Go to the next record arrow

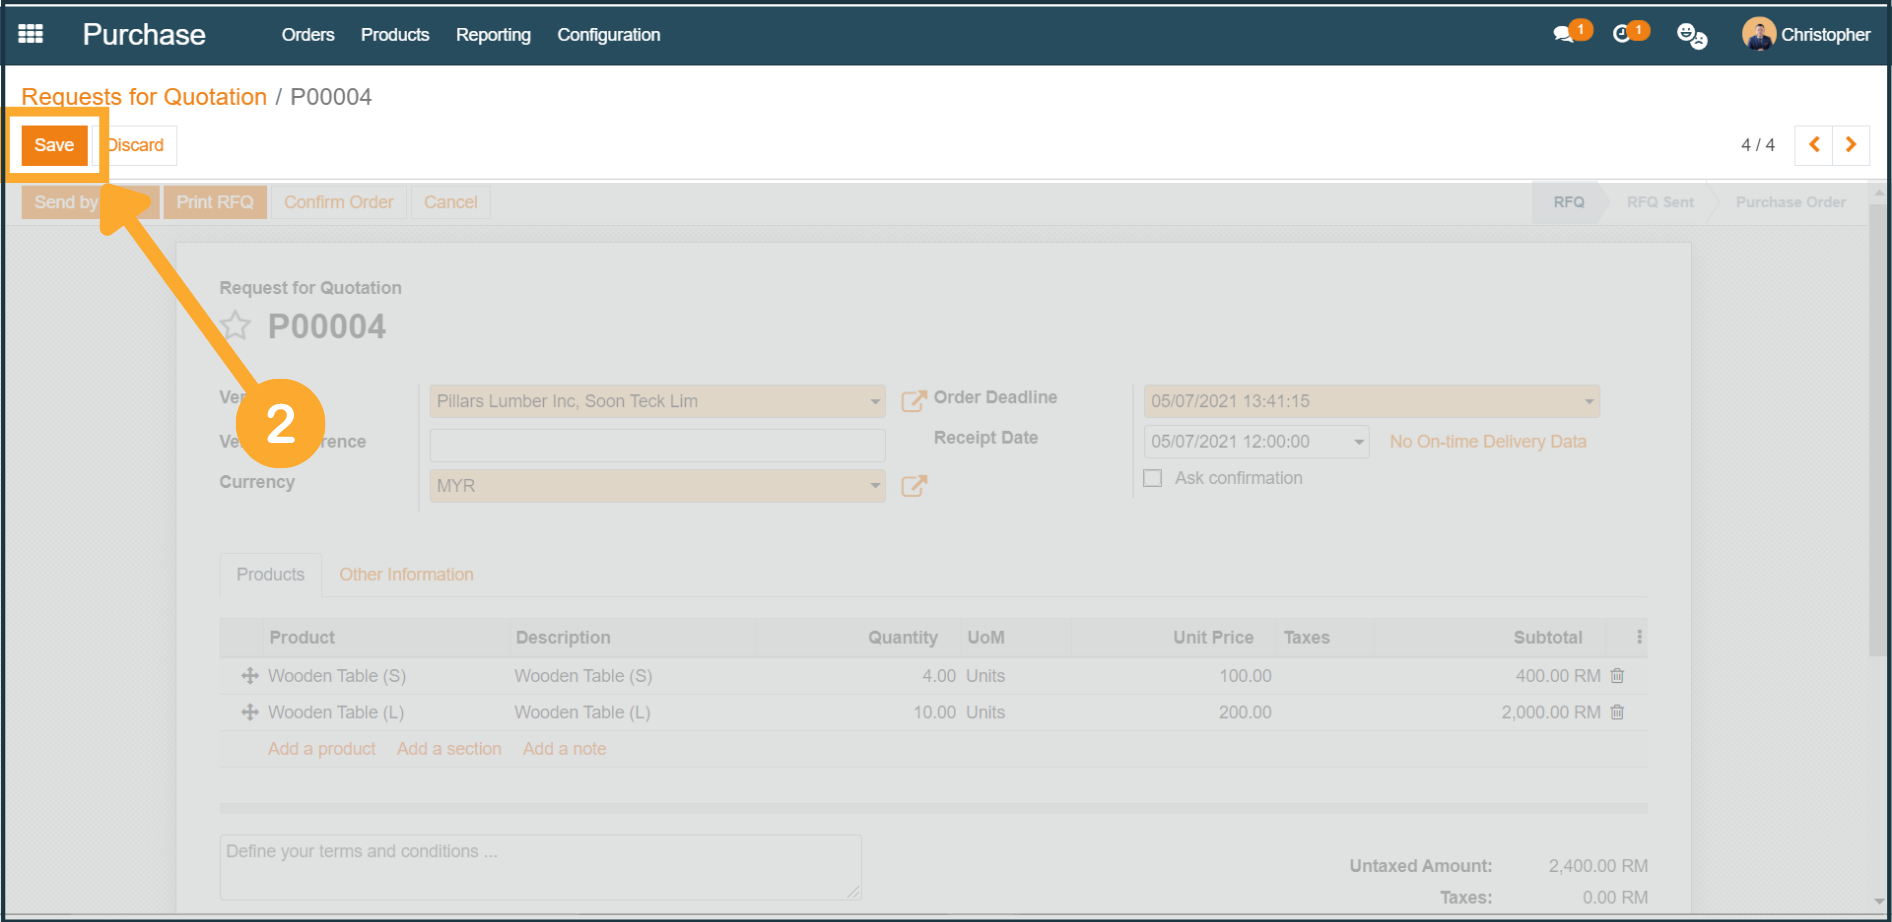click(x=1850, y=145)
